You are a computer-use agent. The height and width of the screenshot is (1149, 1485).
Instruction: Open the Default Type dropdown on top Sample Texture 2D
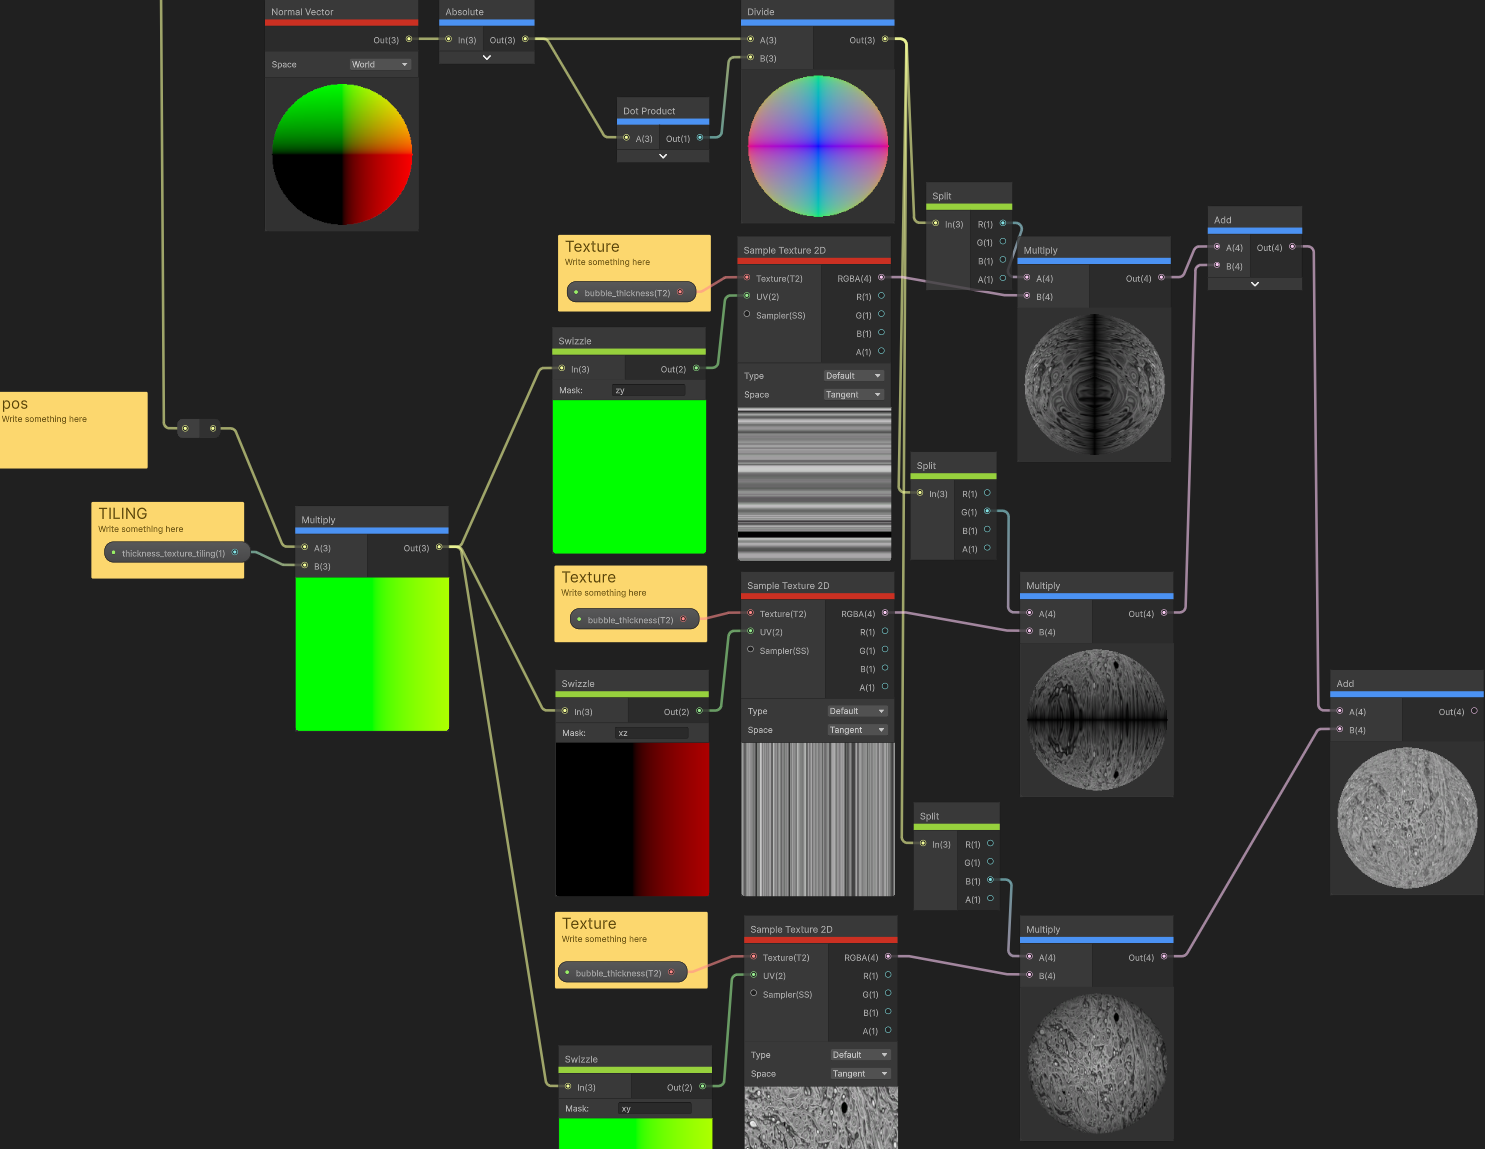click(x=853, y=375)
